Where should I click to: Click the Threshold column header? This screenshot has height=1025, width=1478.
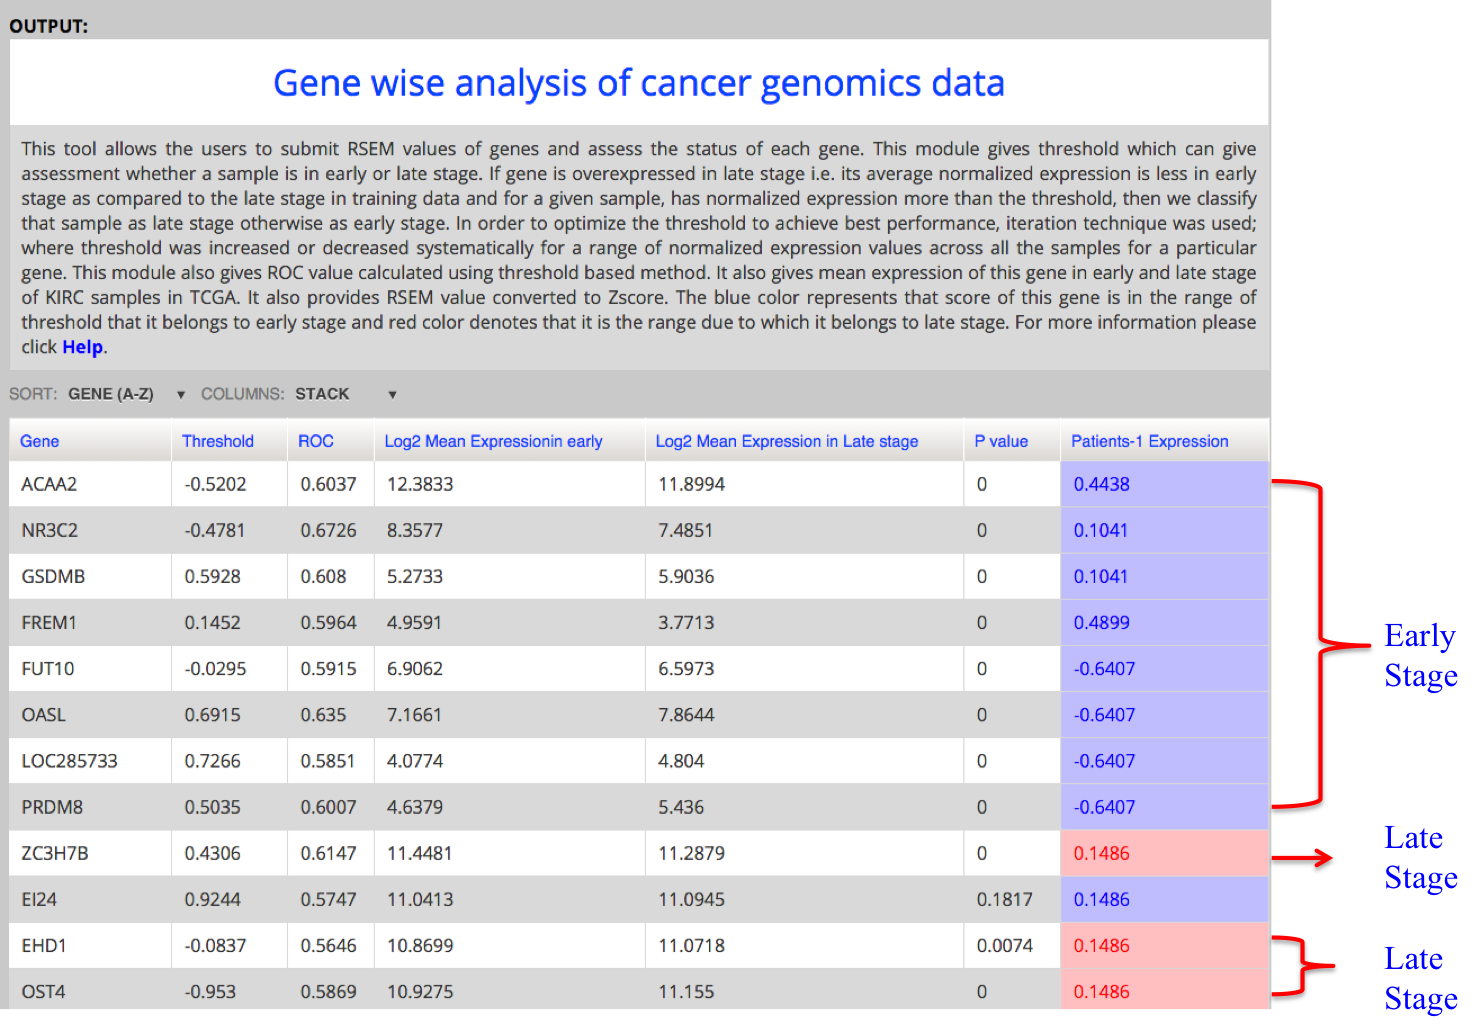point(218,441)
